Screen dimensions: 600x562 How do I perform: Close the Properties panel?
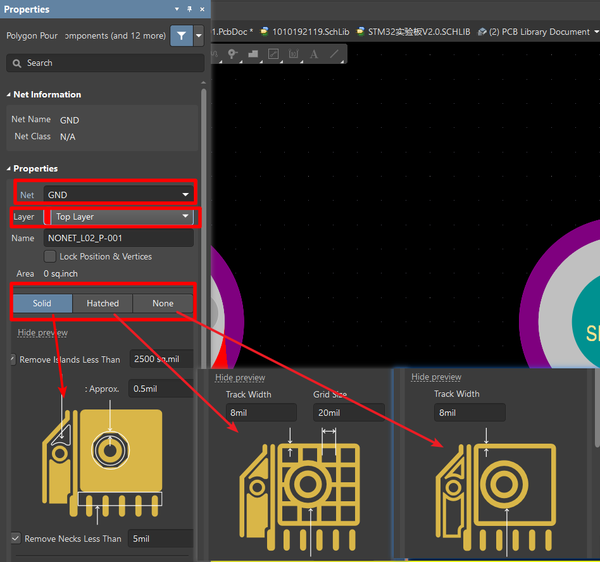pyautogui.click(x=202, y=9)
